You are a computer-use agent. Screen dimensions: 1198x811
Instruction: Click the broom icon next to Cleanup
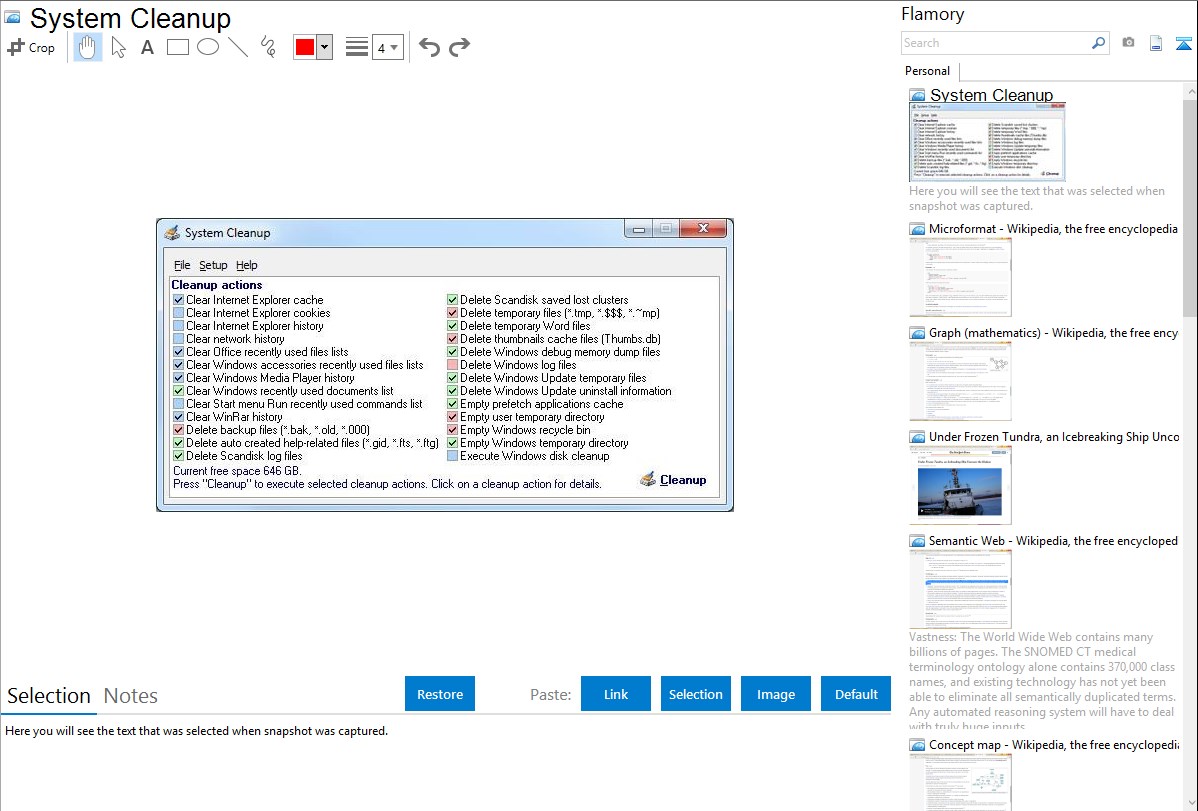pos(648,479)
